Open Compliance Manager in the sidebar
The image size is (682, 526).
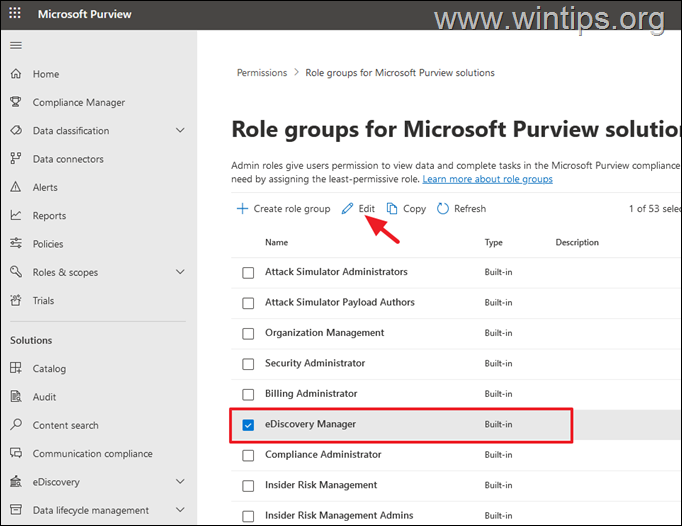tap(79, 102)
